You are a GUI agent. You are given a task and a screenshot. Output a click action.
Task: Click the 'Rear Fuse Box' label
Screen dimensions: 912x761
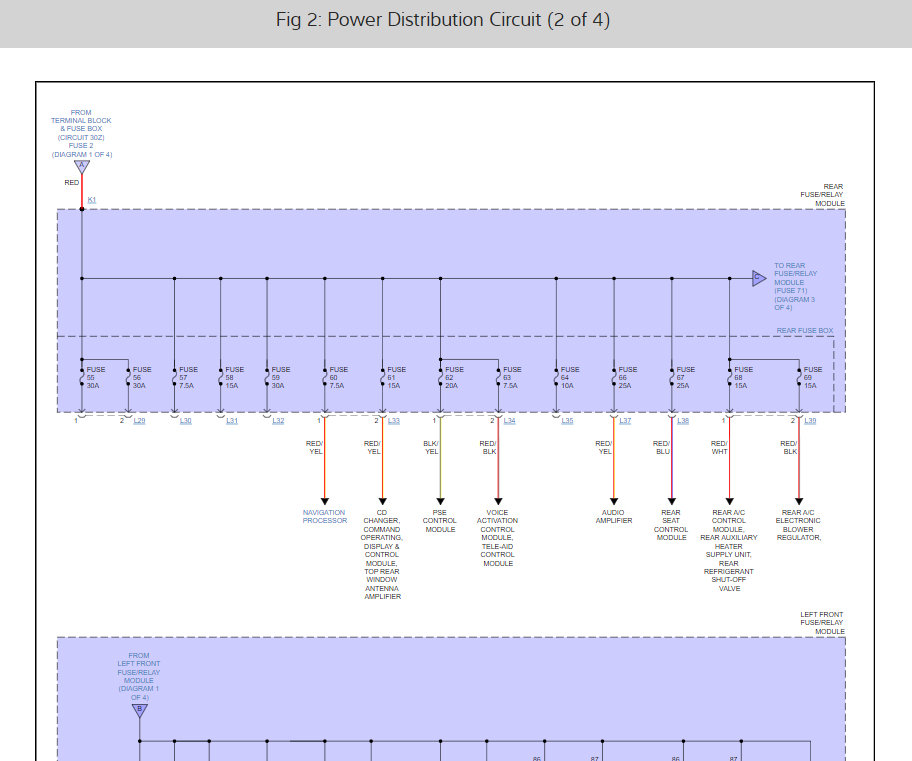[x=805, y=330]
